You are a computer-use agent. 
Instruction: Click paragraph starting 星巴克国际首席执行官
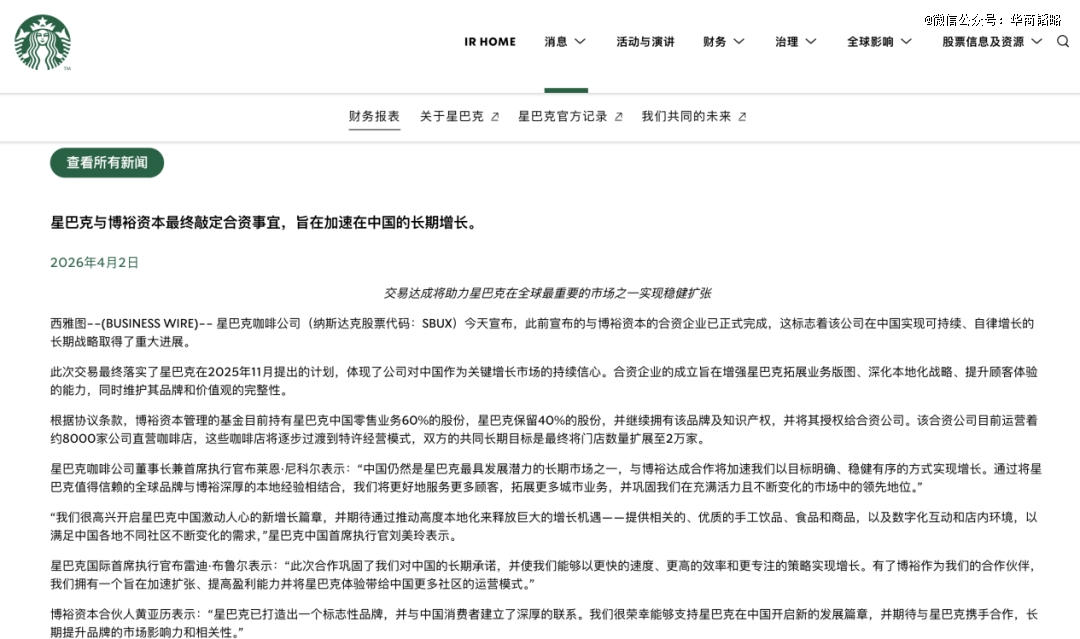click(x=543, y=575)
